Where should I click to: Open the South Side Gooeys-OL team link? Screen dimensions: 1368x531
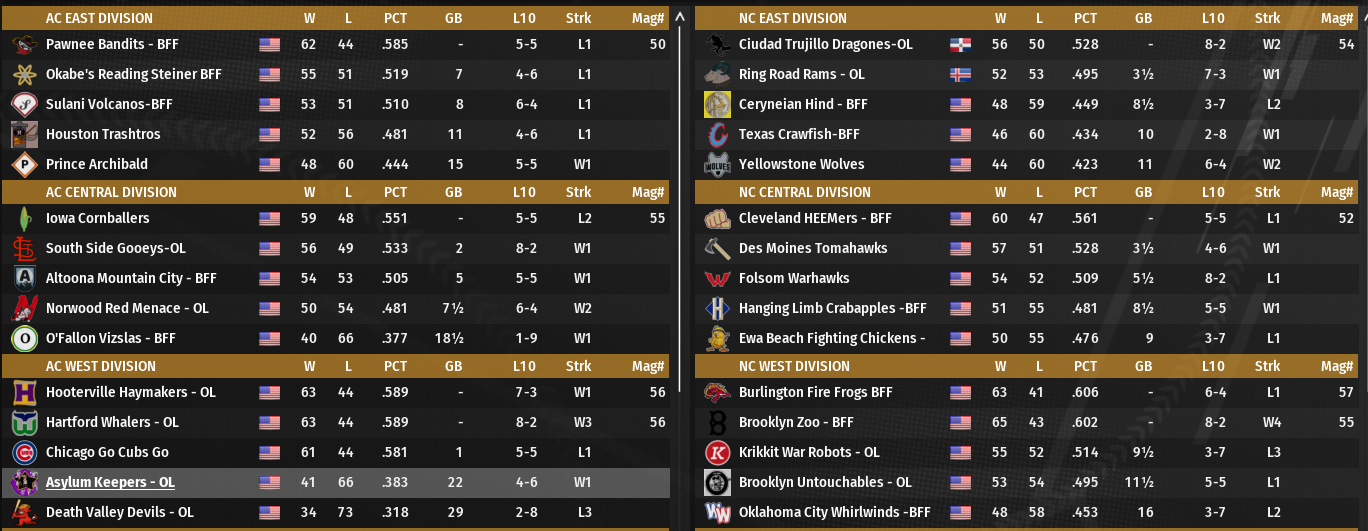click(x=116, y=248)
